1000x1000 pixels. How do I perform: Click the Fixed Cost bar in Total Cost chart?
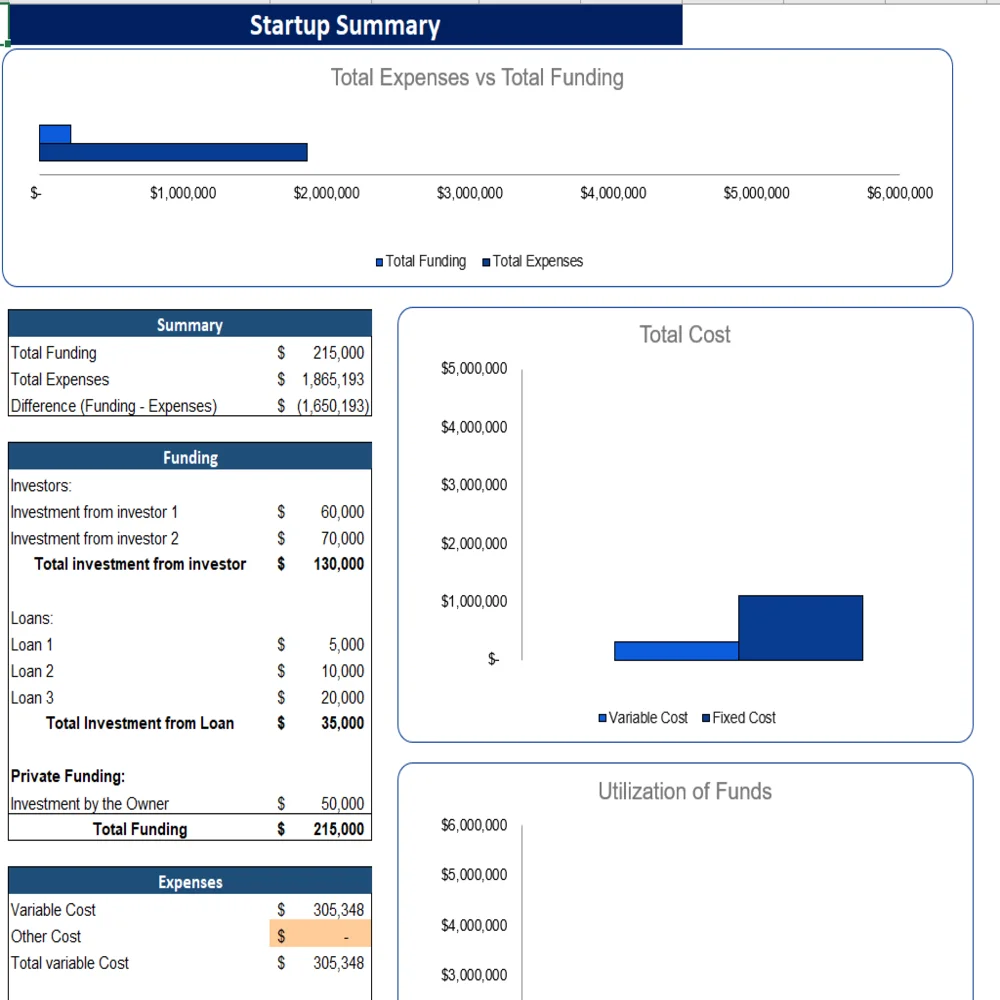tap(800, 627)
